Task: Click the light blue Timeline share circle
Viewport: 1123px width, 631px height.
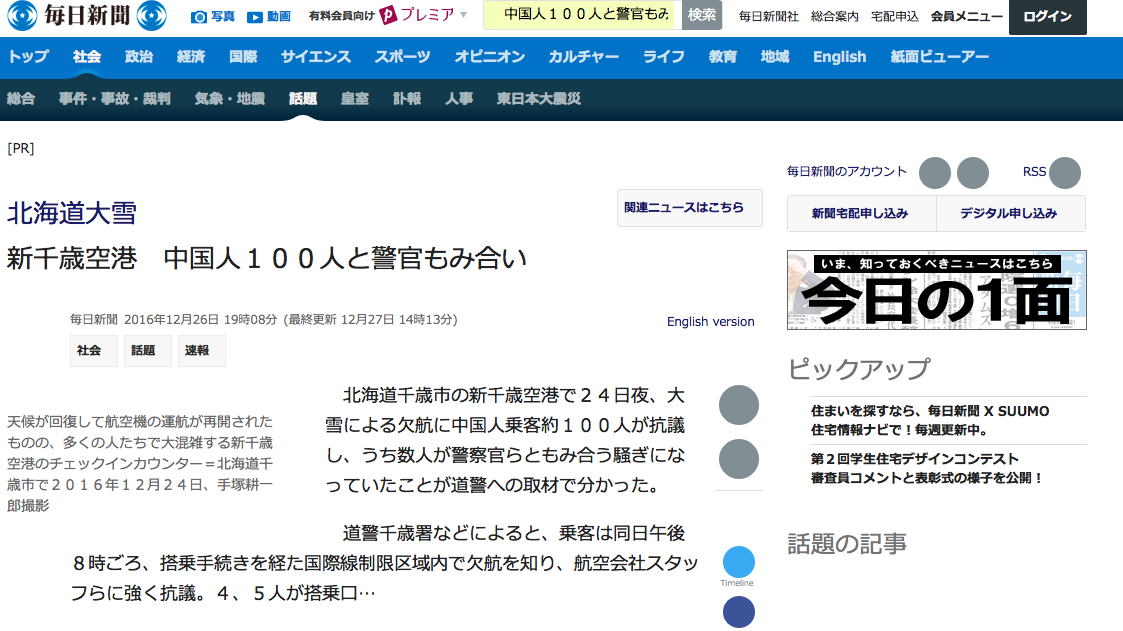Action: coord(738,561)
